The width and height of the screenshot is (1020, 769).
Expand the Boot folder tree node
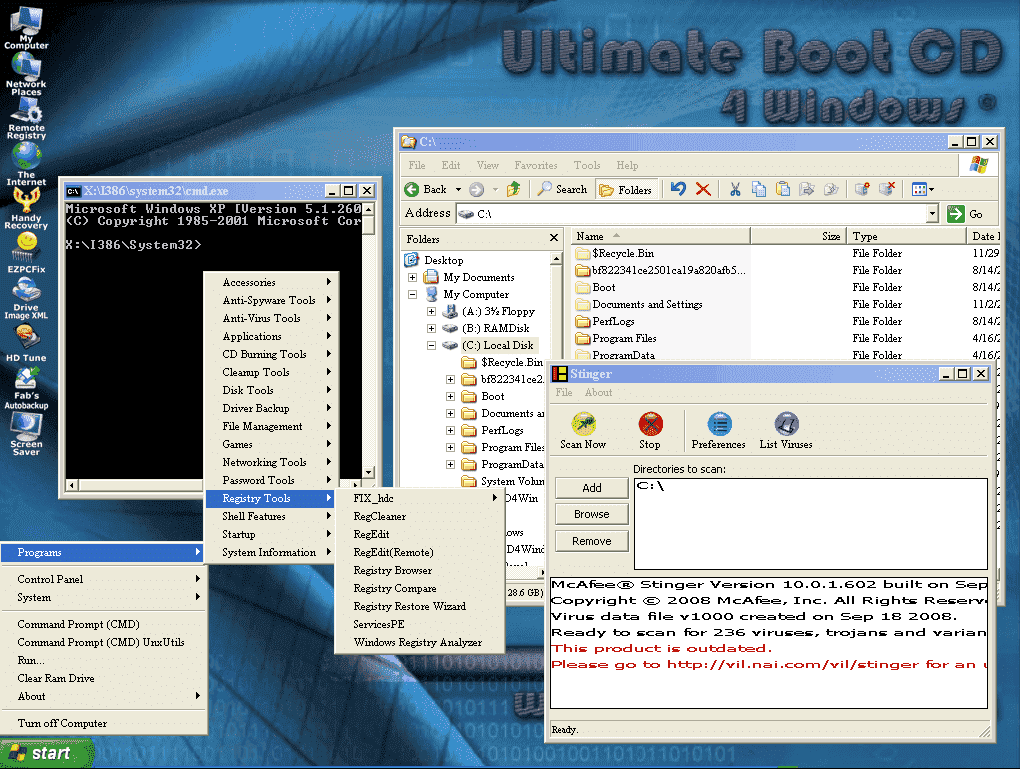pyautogui.click(x=450, y=396)
